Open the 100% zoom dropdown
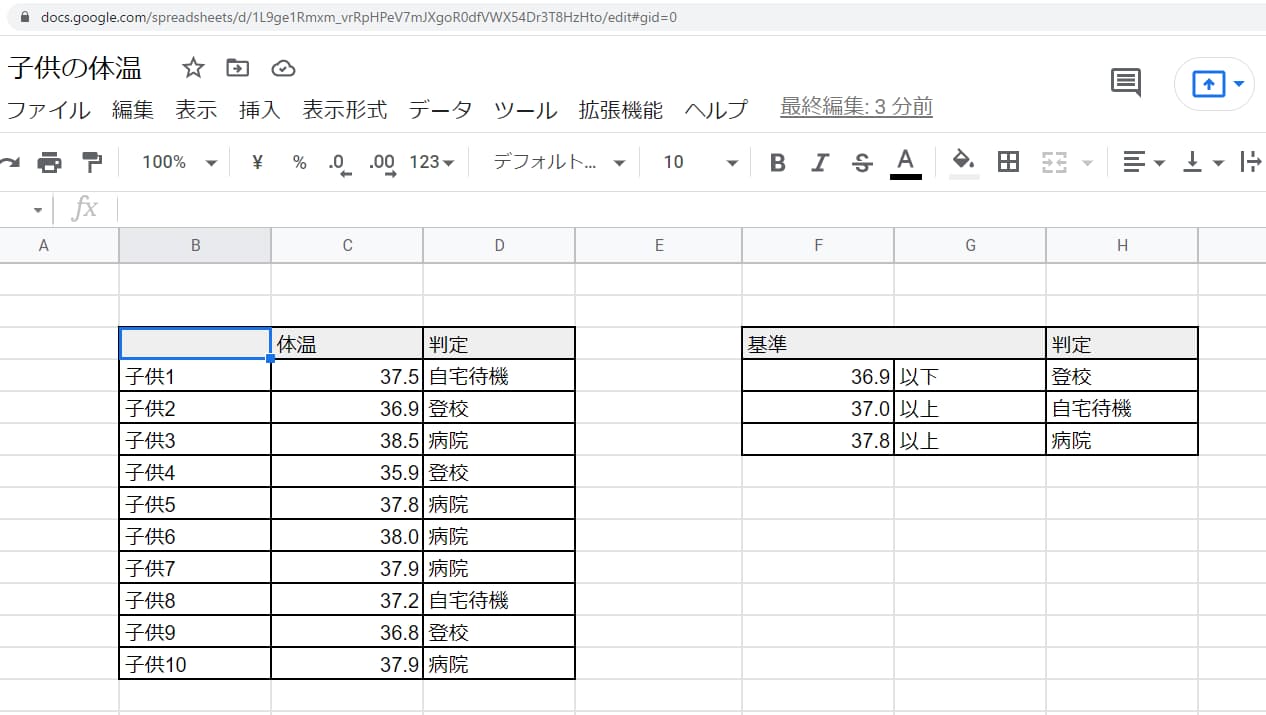This screenshot has width=1266, height=715. coord(179,162)
